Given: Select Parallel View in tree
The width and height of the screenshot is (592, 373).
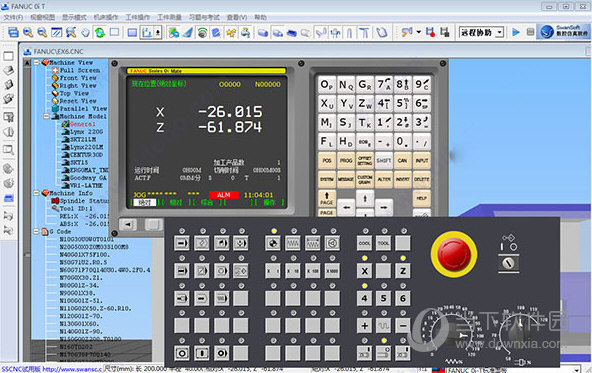Looking at the screenshot, I should click(x=83, y=108).
